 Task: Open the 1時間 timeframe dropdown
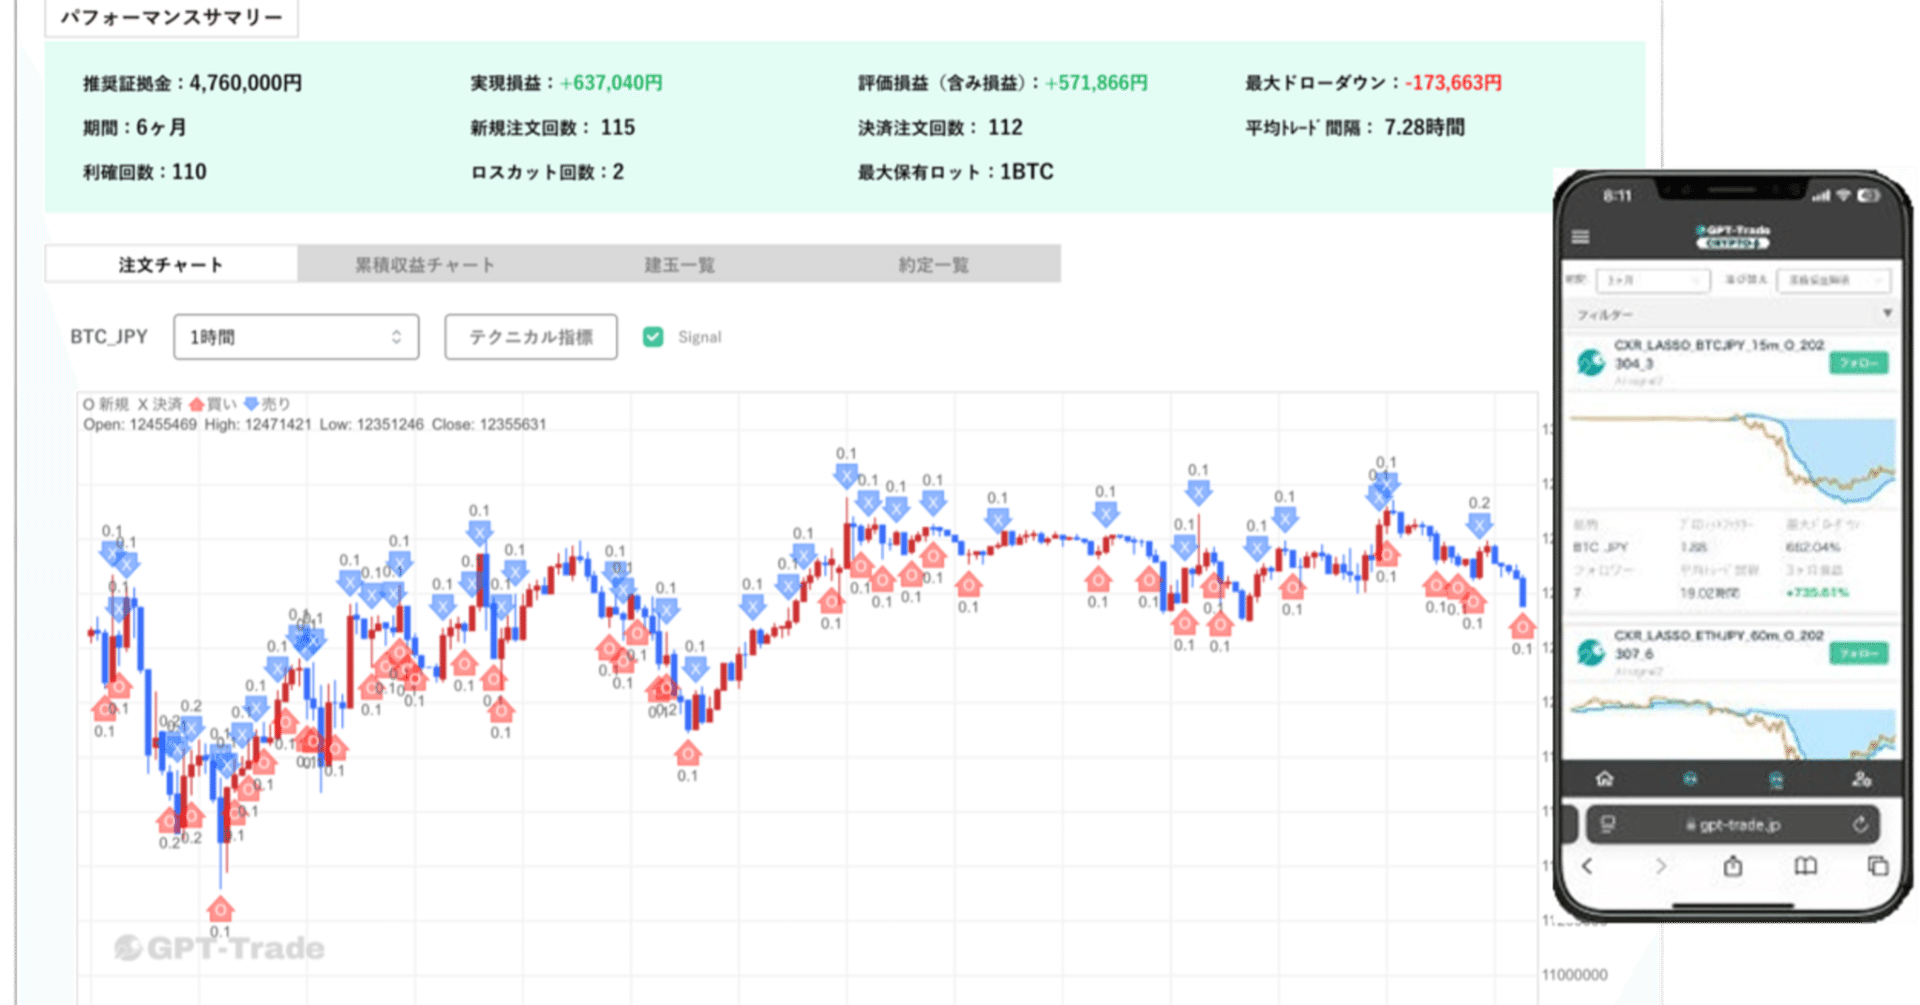coord(296,337)
